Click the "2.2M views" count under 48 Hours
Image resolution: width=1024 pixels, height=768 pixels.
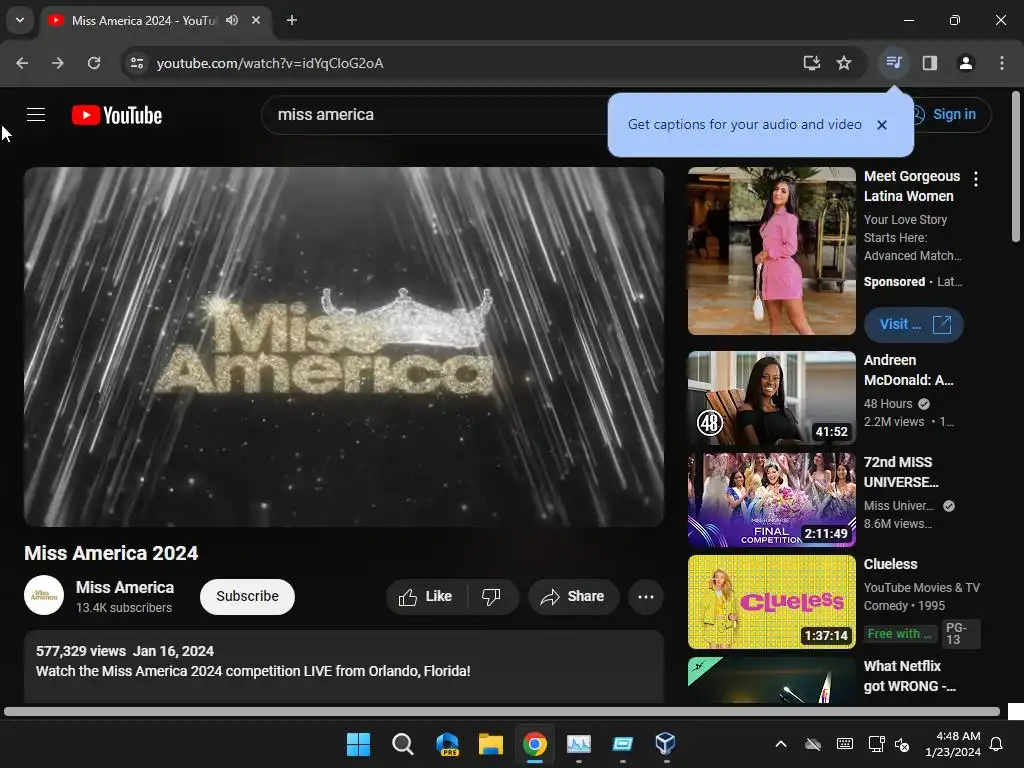click(x=894, y=422)
